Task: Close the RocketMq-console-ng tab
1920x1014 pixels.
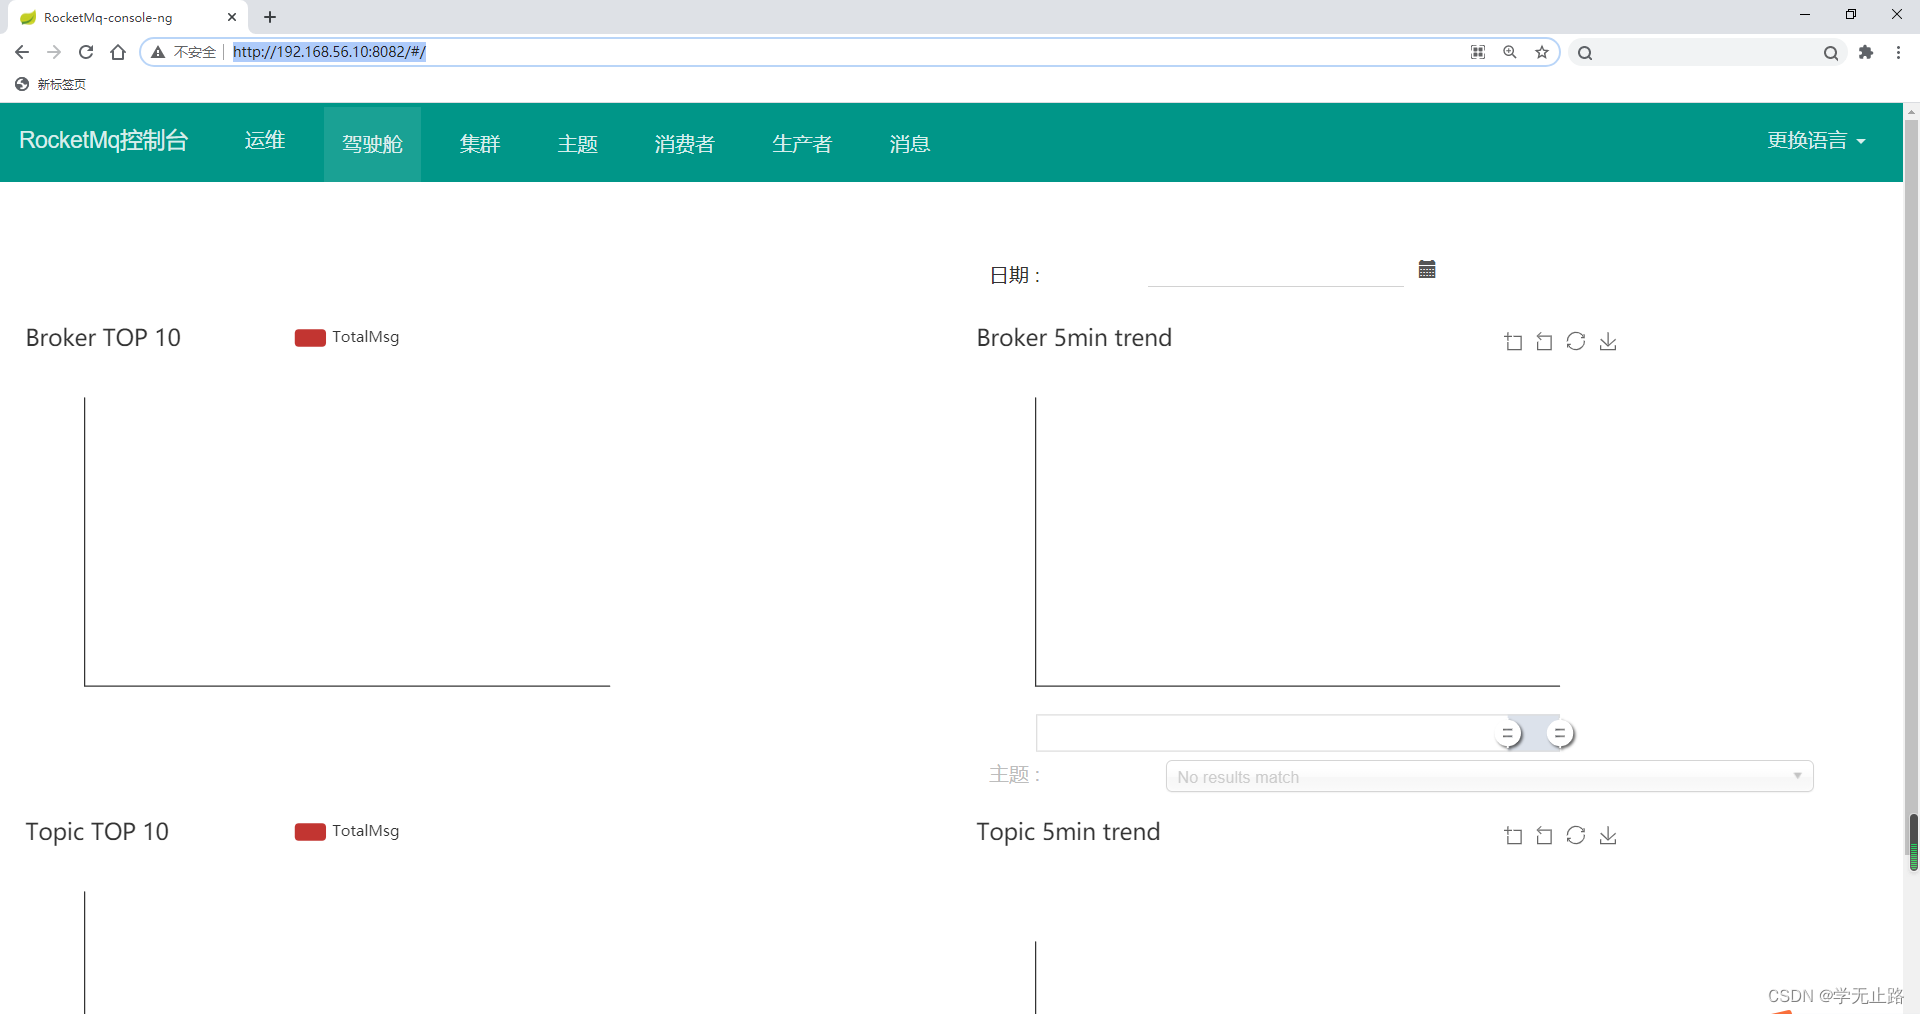Action: coord(232,17)
